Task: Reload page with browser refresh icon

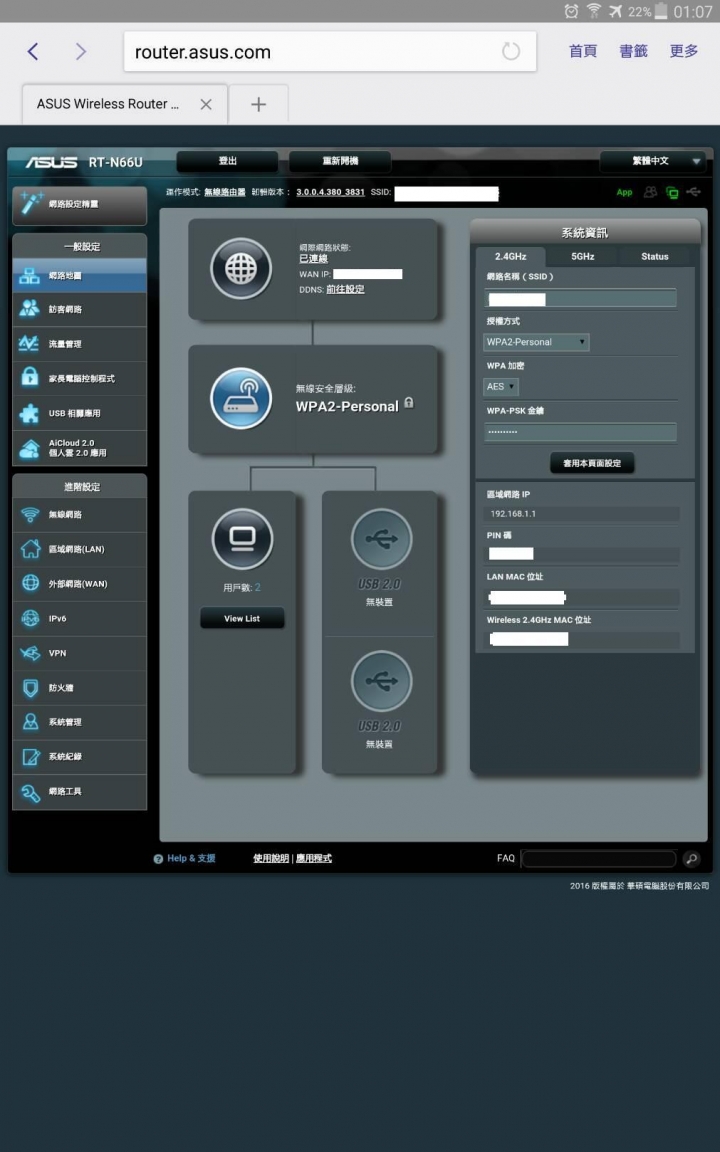Action: [511, 51]
